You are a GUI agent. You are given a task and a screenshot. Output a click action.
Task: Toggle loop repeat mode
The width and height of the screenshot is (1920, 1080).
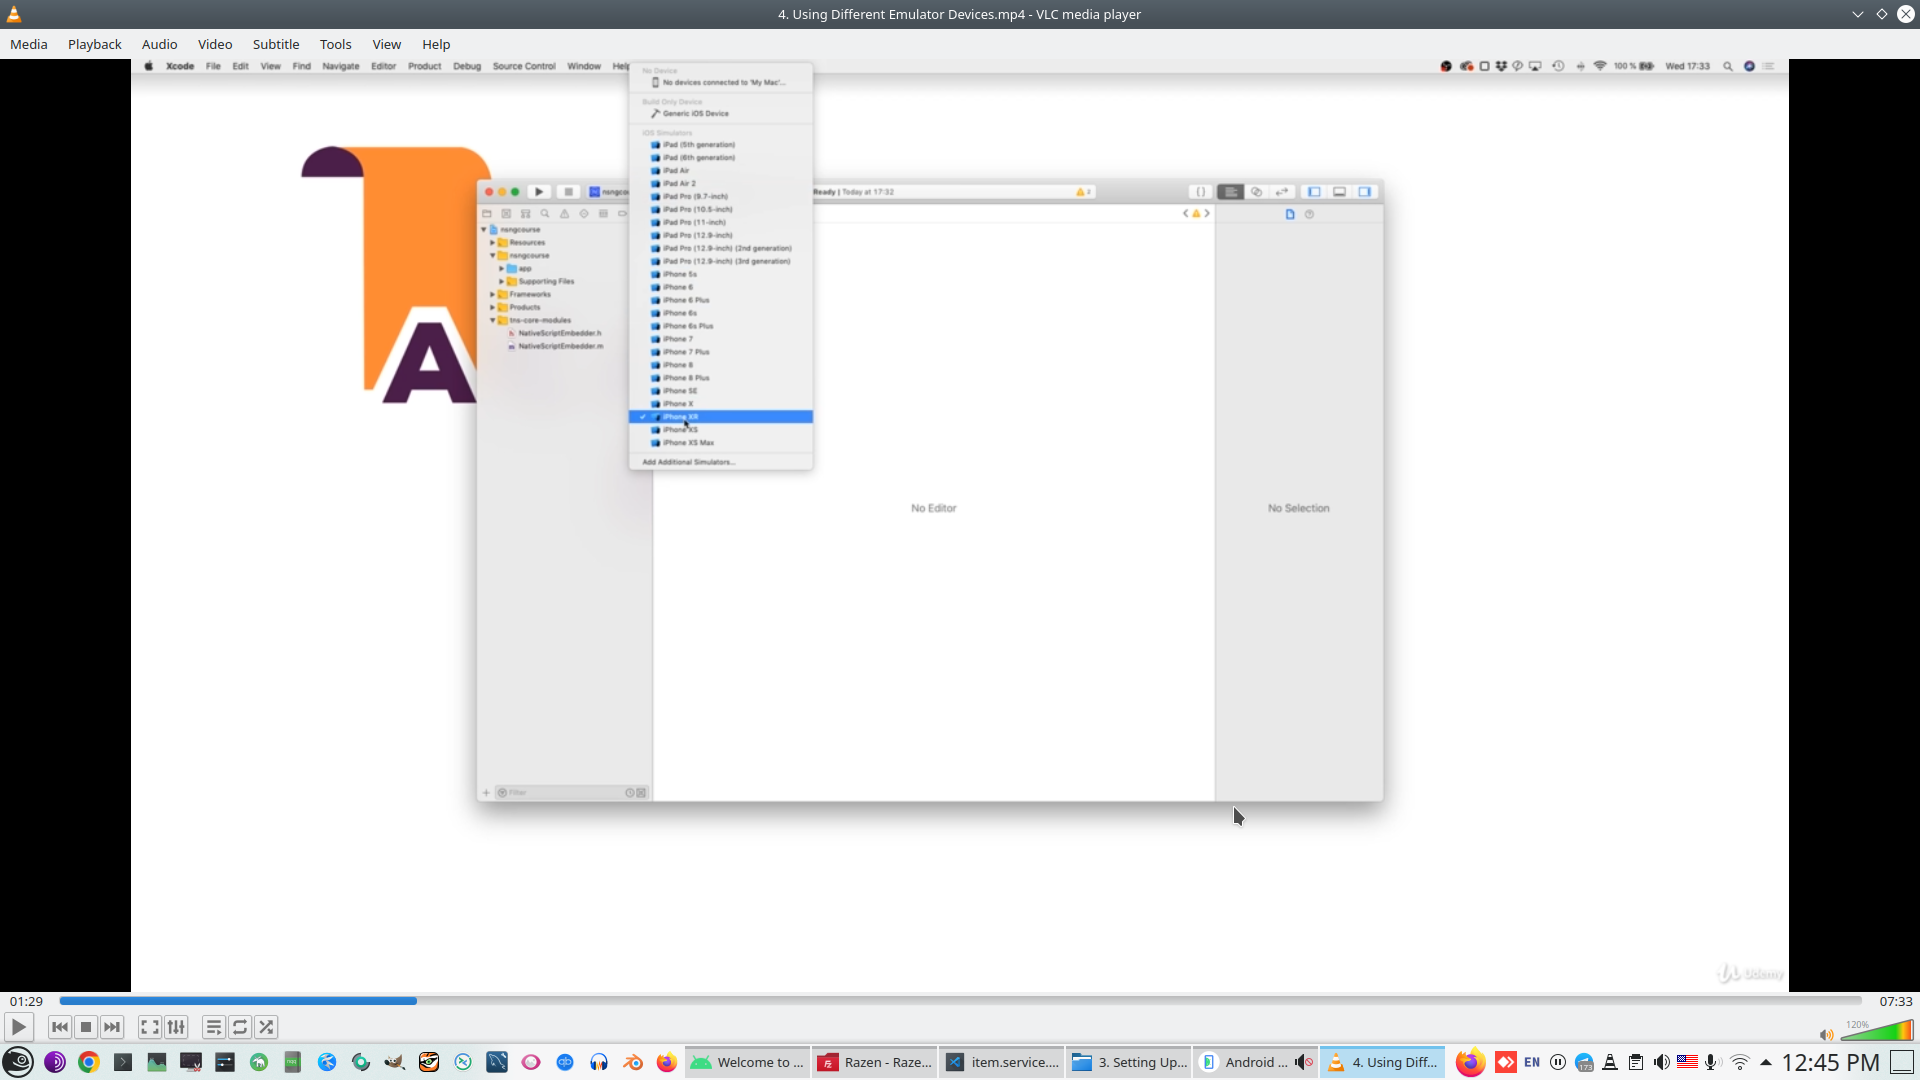click(x=240, y=1027)
